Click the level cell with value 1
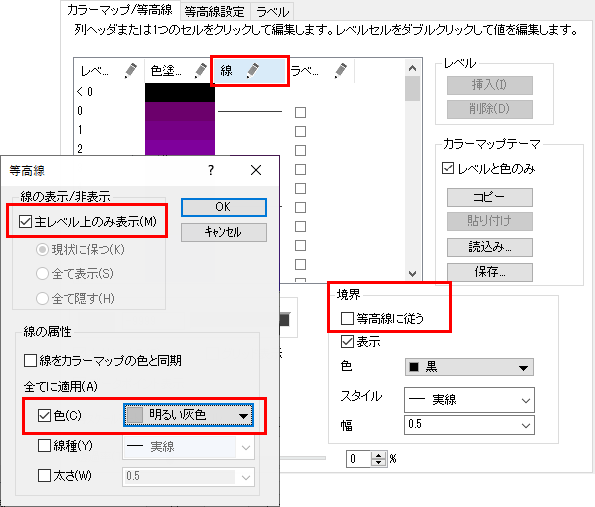This screenshot has width=595, height=507. point(109,130)
